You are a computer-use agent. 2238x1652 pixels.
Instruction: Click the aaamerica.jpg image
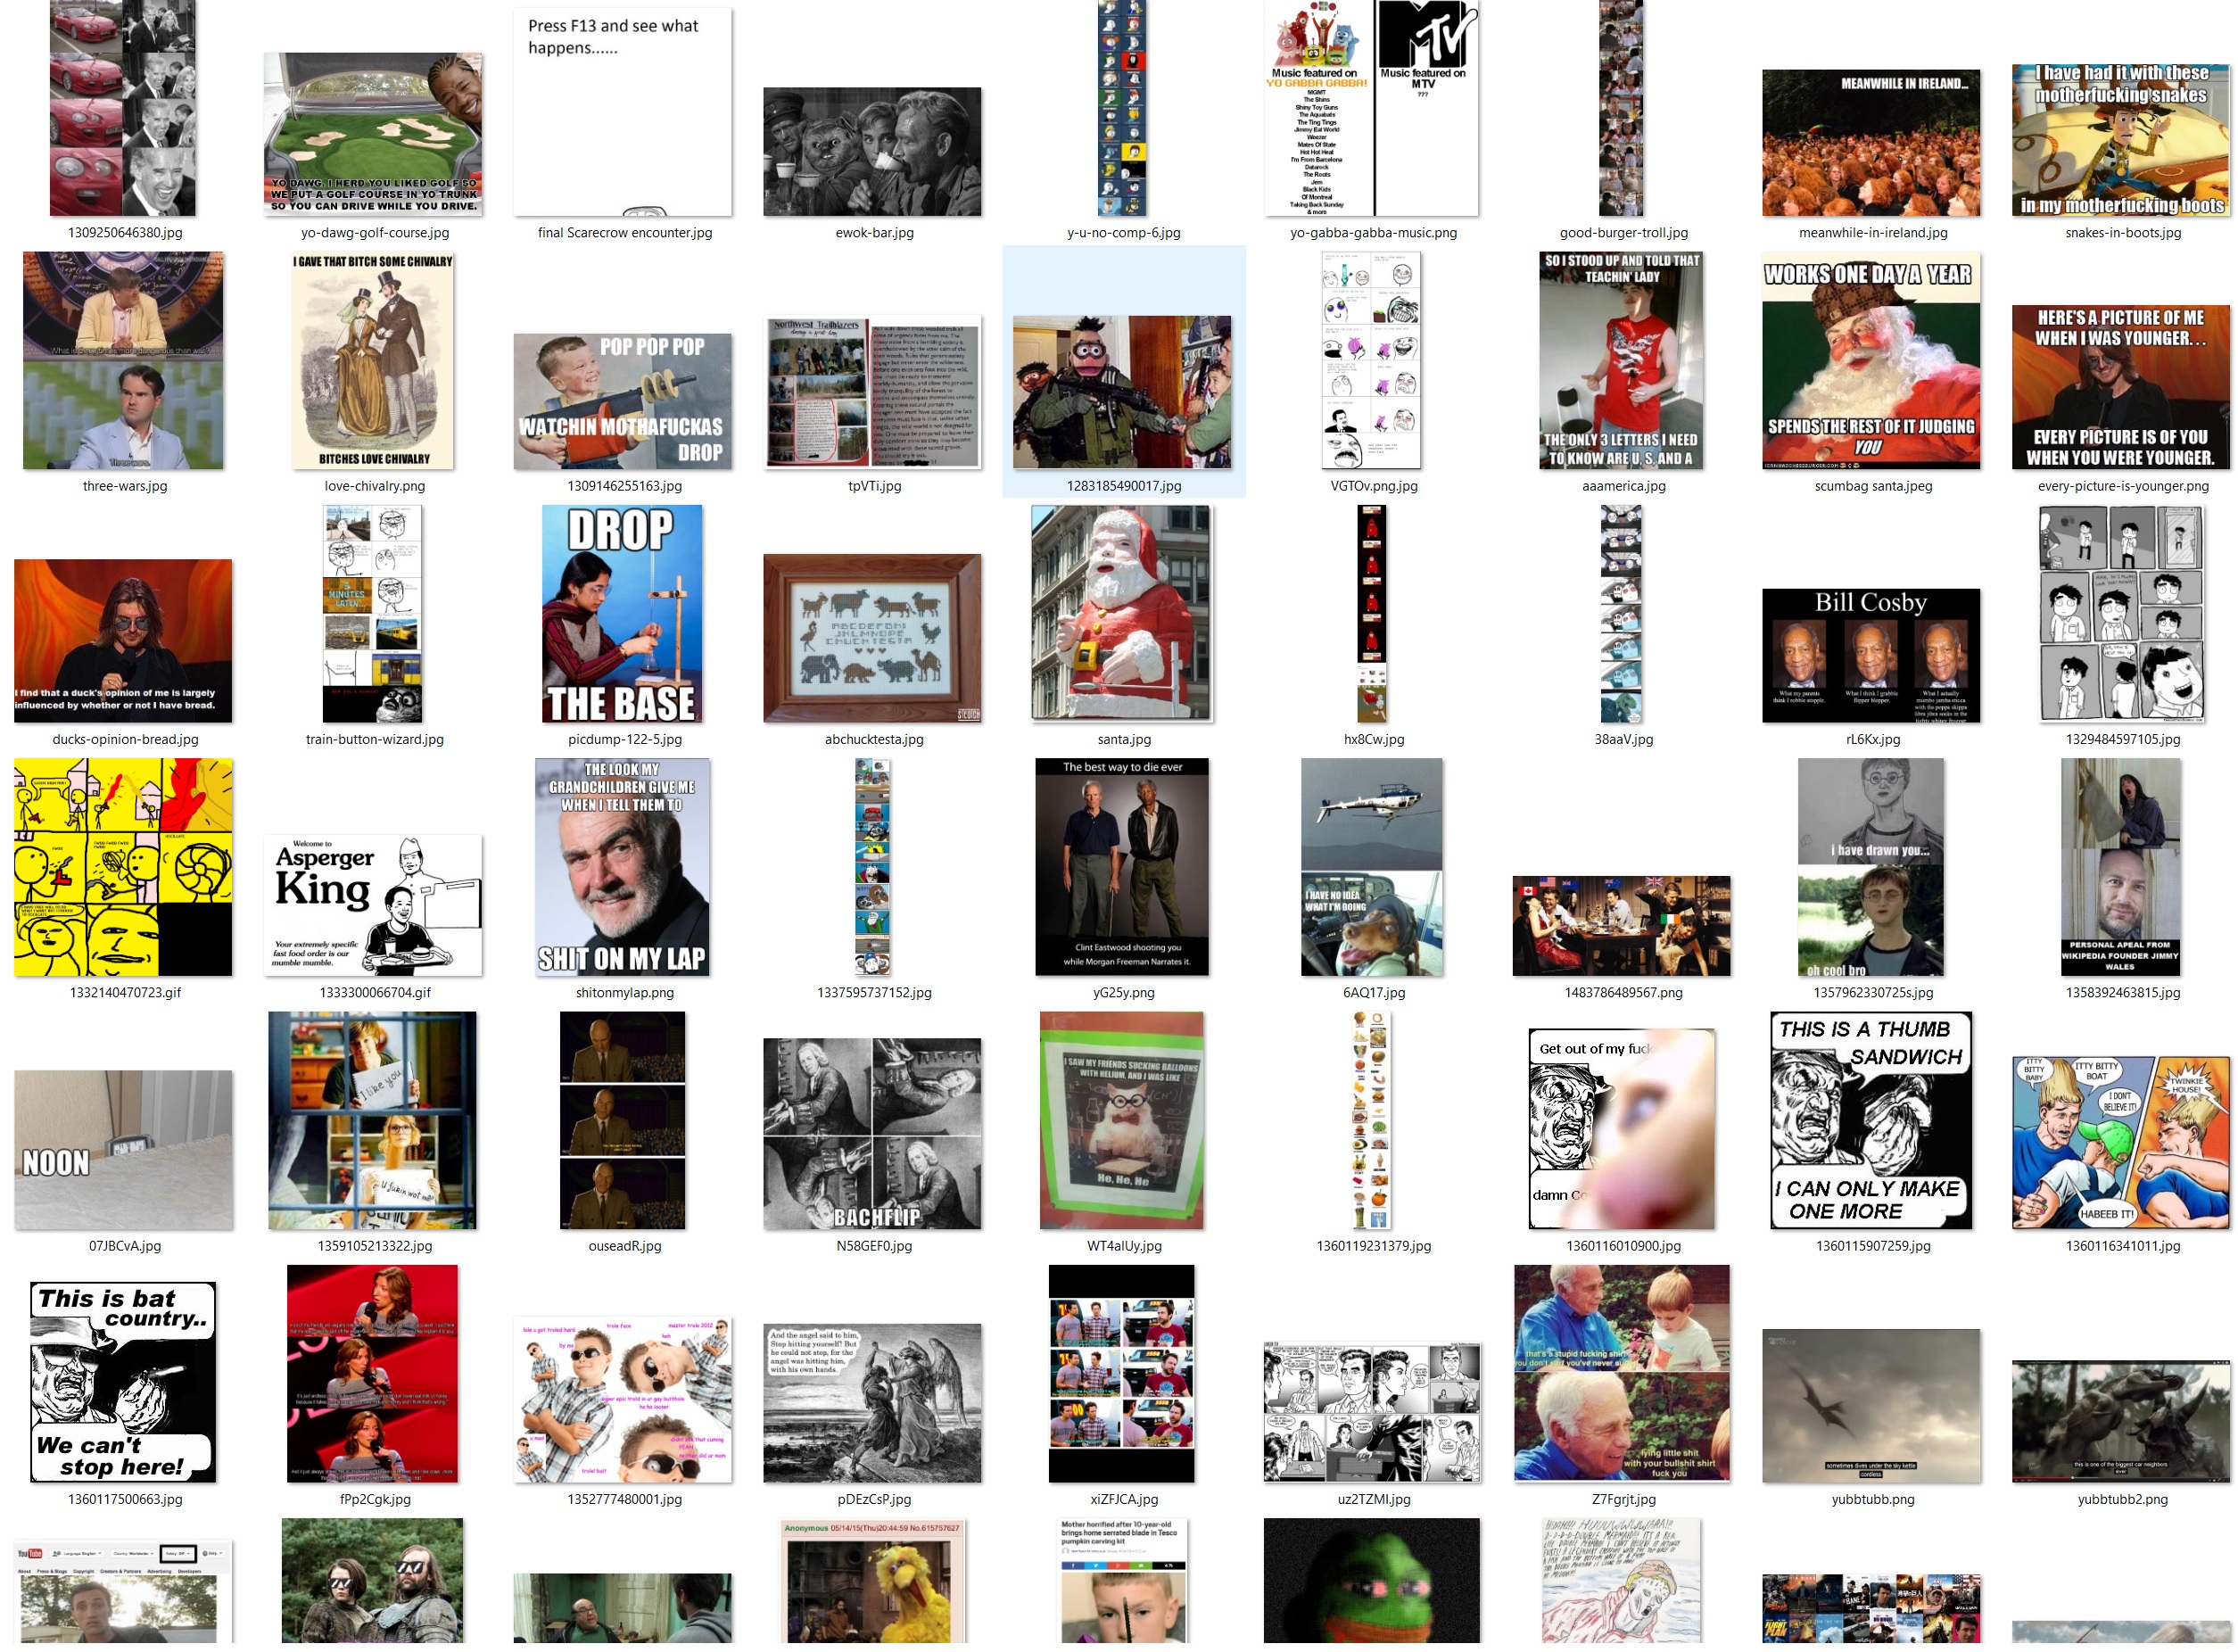coord(1622,361)
